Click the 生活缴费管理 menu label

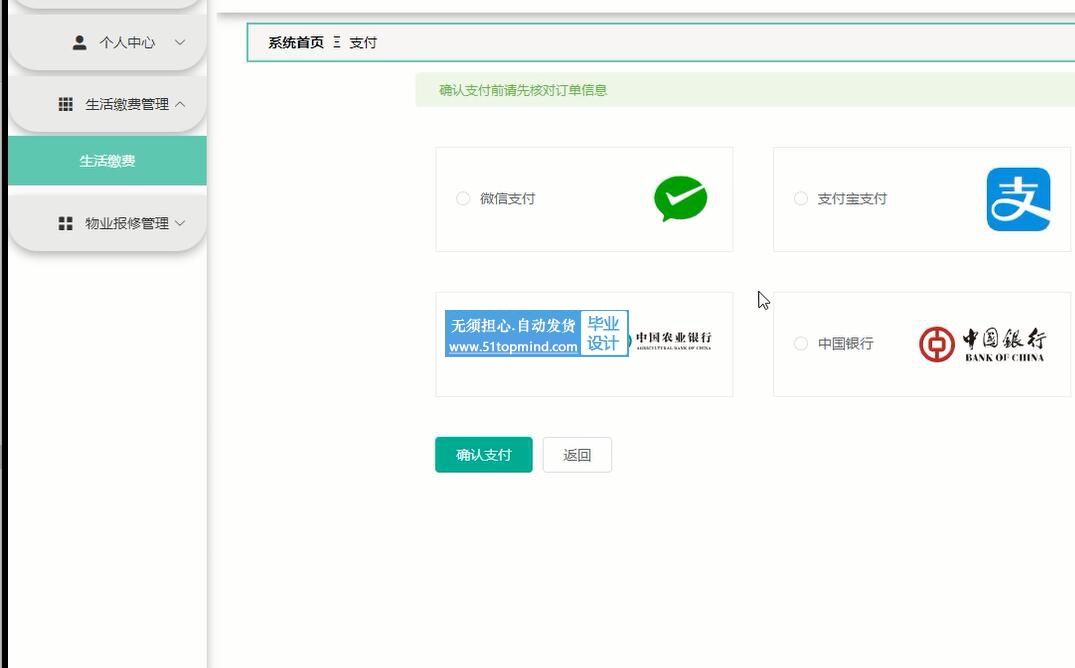127,104
